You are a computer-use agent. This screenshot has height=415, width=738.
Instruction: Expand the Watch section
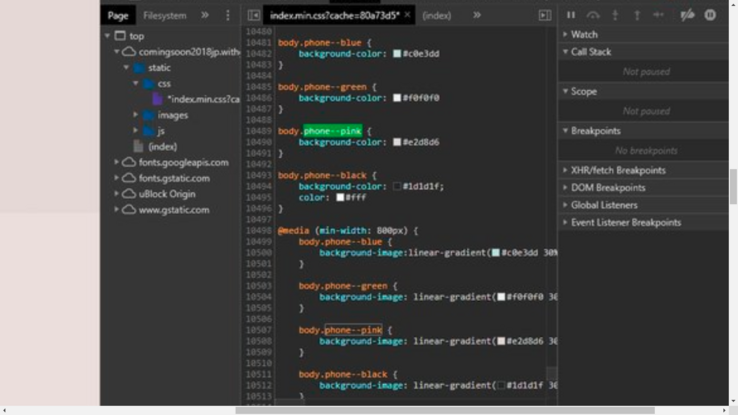click(x=584, y=34)
